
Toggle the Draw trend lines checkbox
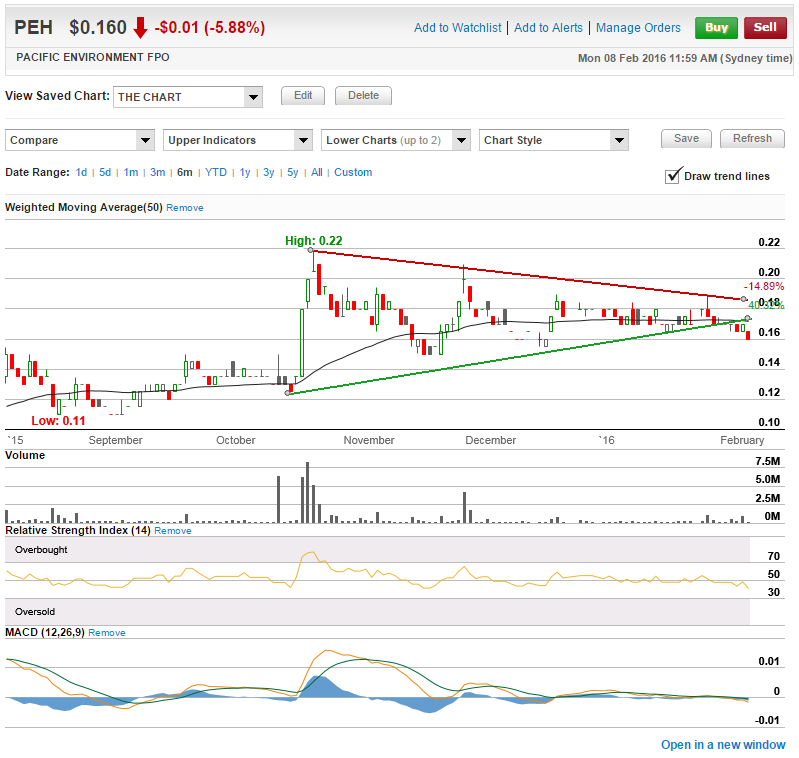click(x=673, y=176)
